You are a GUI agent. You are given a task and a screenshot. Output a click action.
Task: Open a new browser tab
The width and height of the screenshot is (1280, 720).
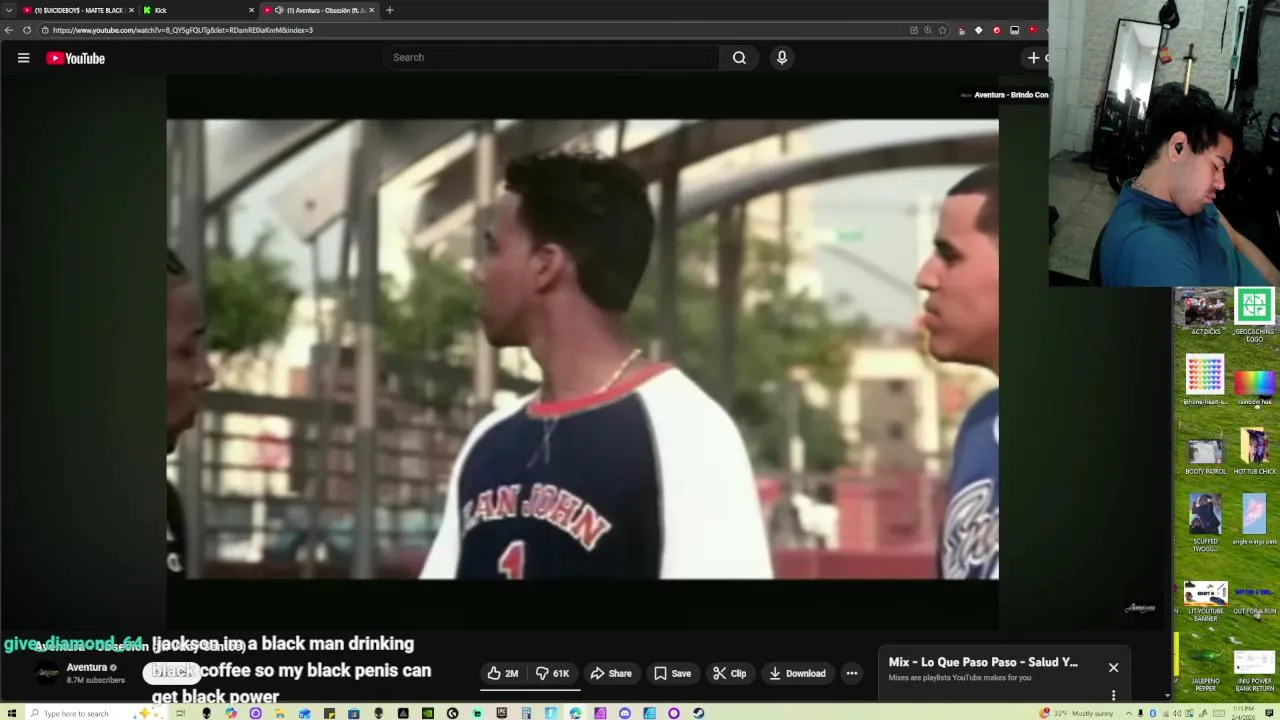389,10
